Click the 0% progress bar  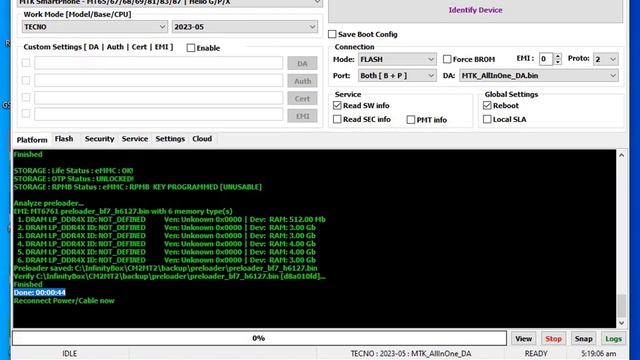(259, 338)
